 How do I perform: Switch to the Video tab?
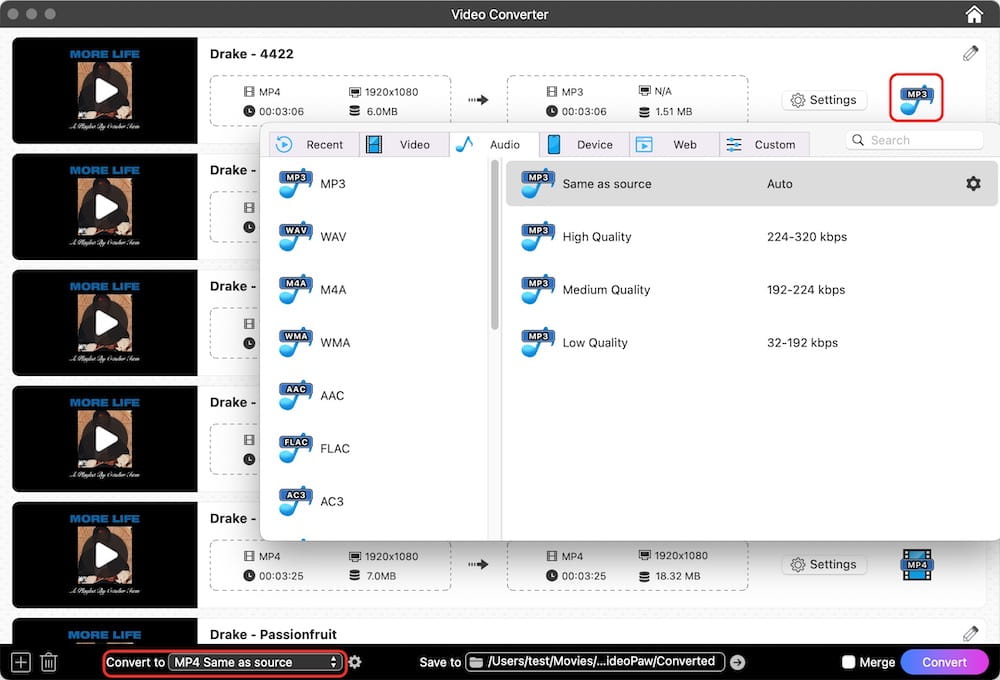tap(399, 144)
